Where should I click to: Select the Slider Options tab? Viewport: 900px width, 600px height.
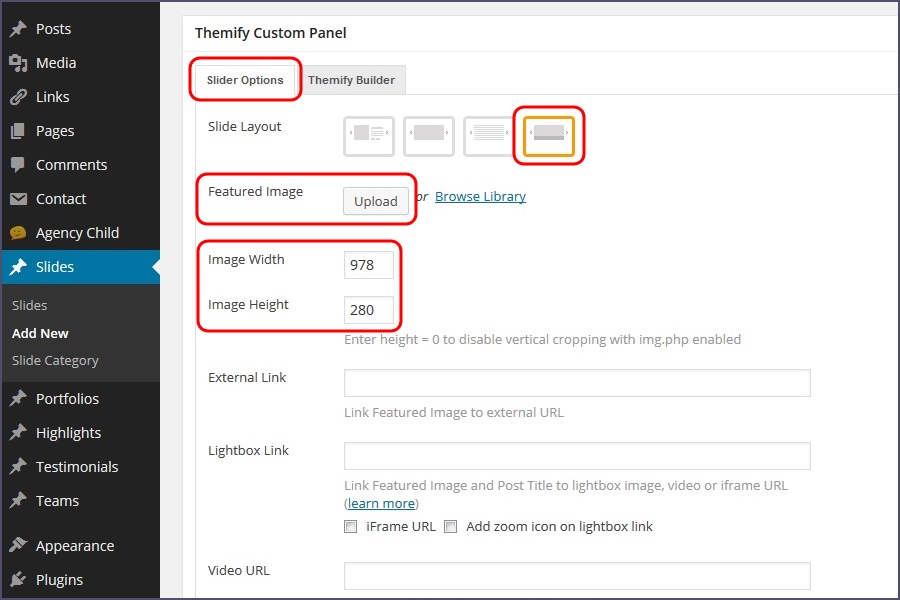[x=245, y=80]
